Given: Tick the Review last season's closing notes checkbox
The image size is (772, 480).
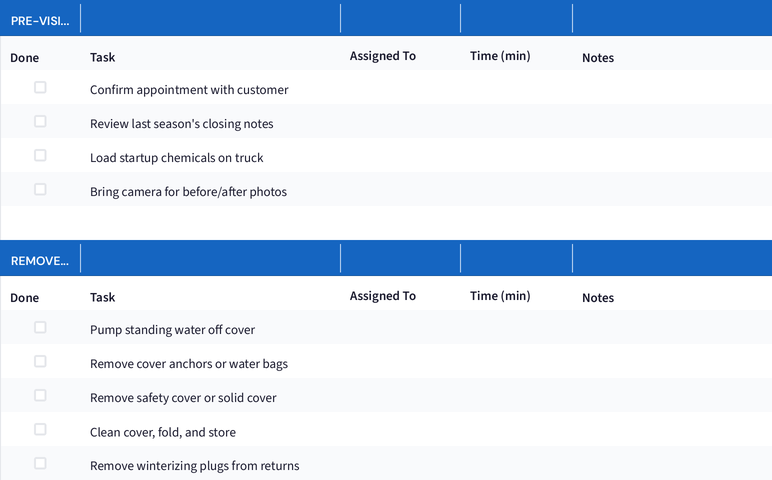Looking at the screenshot, I should pos(40,122).
